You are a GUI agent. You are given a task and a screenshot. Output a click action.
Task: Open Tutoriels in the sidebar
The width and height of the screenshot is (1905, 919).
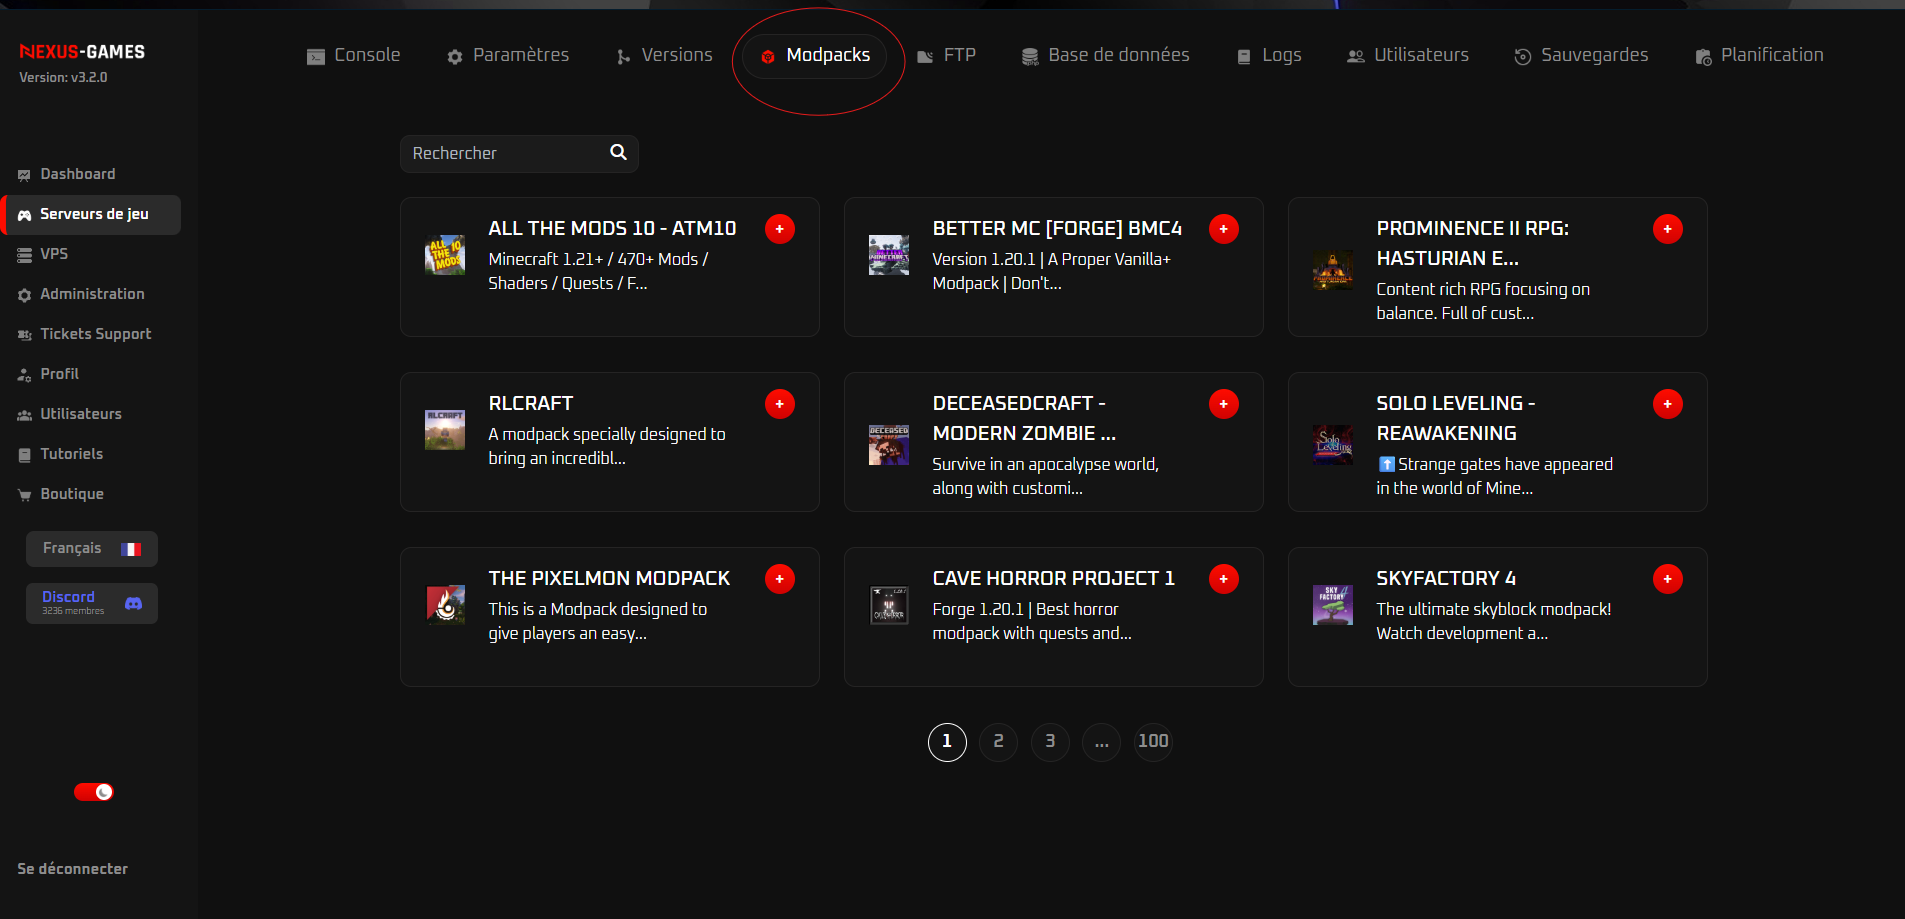pos(61,454)
